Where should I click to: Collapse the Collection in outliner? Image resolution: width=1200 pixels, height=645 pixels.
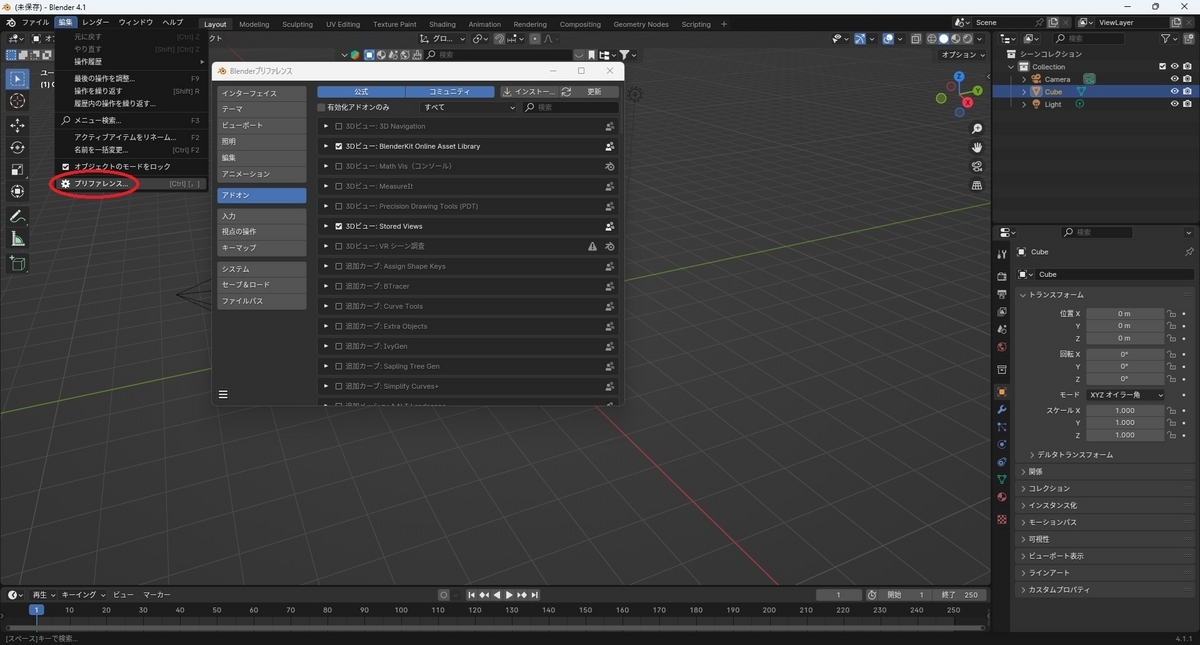(1011, 67)
